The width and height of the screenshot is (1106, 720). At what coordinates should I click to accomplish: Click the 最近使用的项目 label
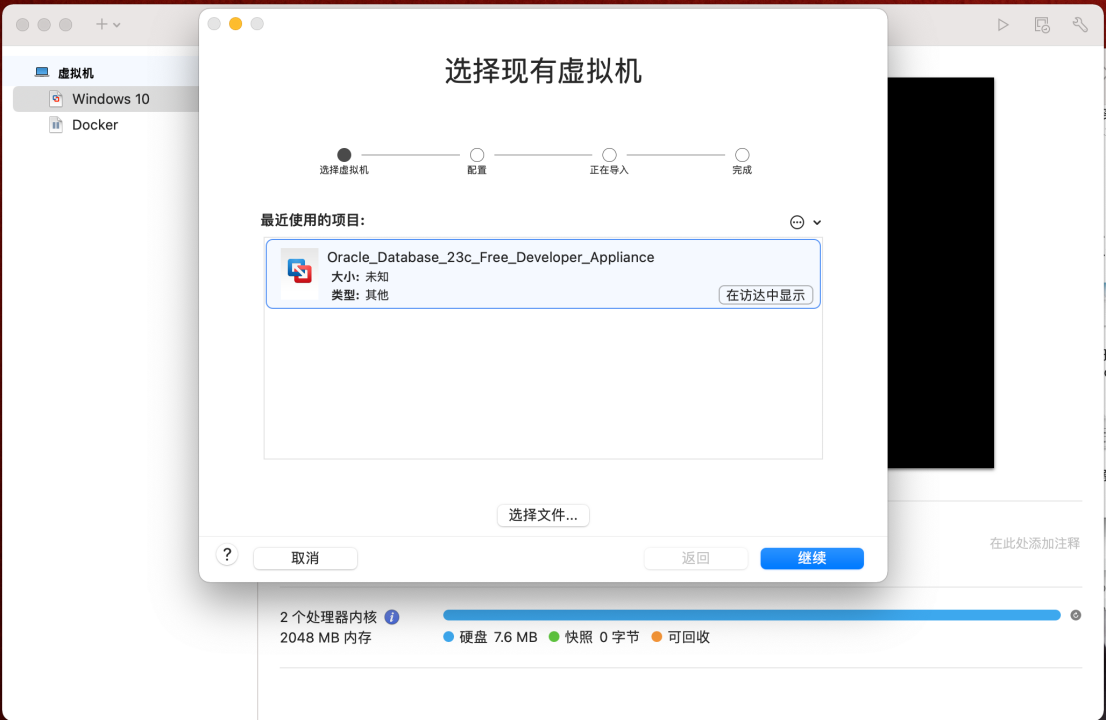coord(312,220)
